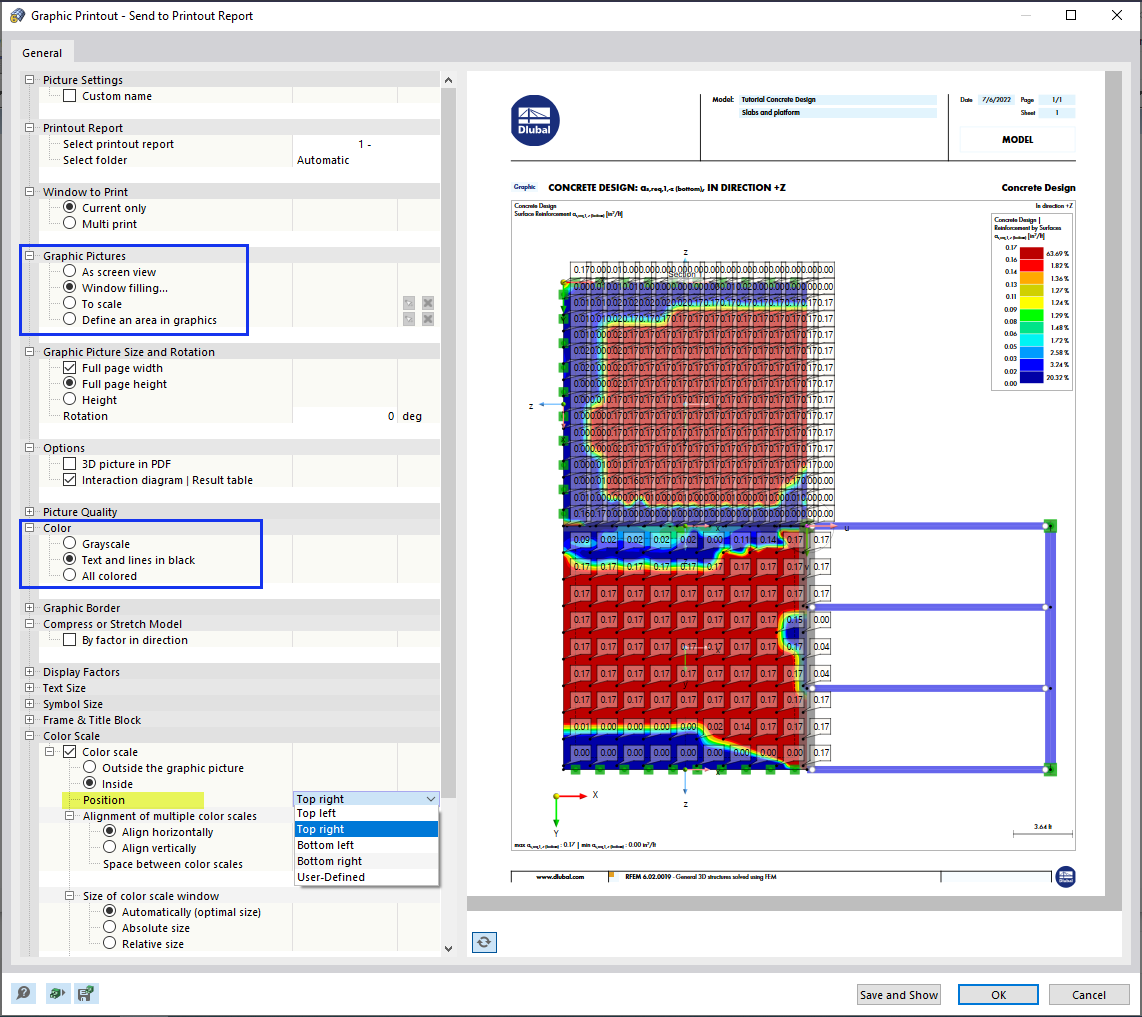1142x1017 pixels.
Task: Click the delete X icon in Define an area row
Action: [428, 319]
